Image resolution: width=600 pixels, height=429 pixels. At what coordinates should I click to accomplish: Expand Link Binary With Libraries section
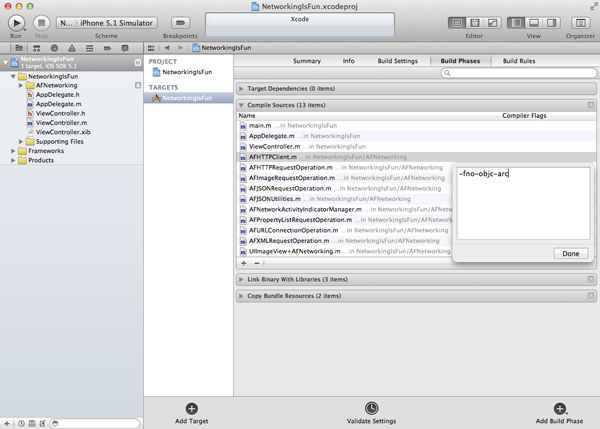pyautogui.click(x=241, y=279)
